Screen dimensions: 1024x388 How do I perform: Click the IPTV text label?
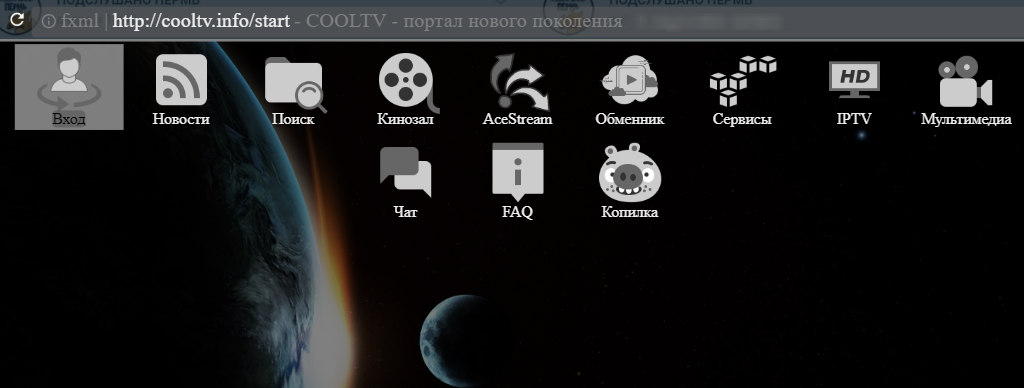[854, 119]
